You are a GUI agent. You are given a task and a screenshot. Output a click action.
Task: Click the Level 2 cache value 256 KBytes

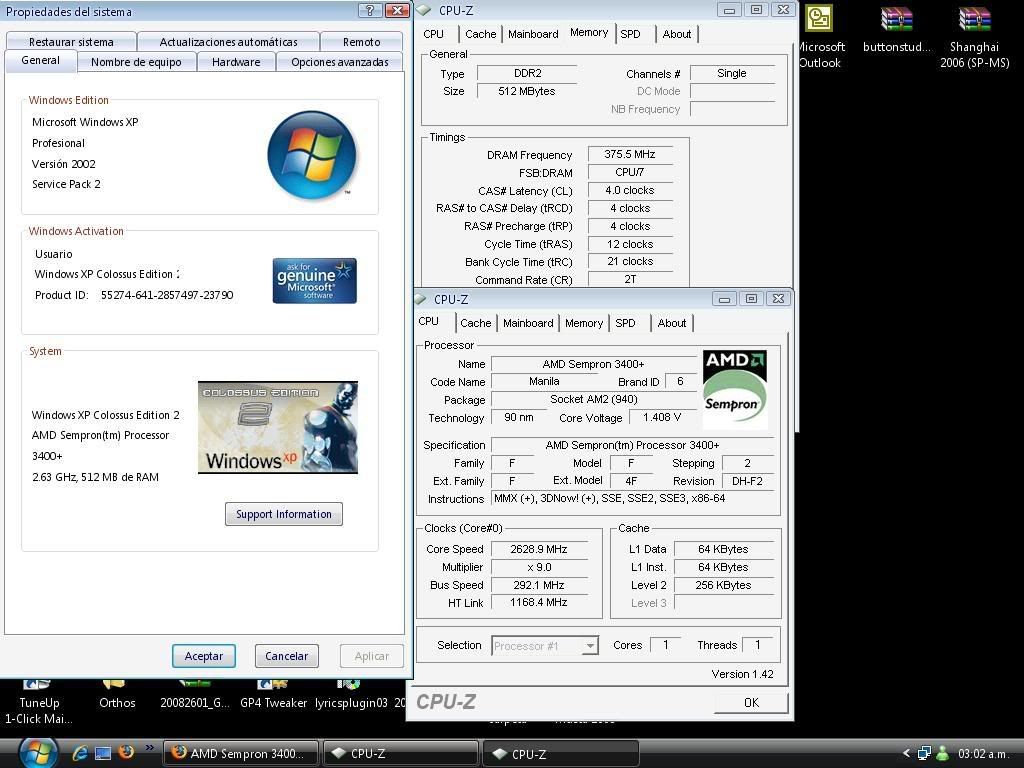pyautogui.click(x=723, y=585)
